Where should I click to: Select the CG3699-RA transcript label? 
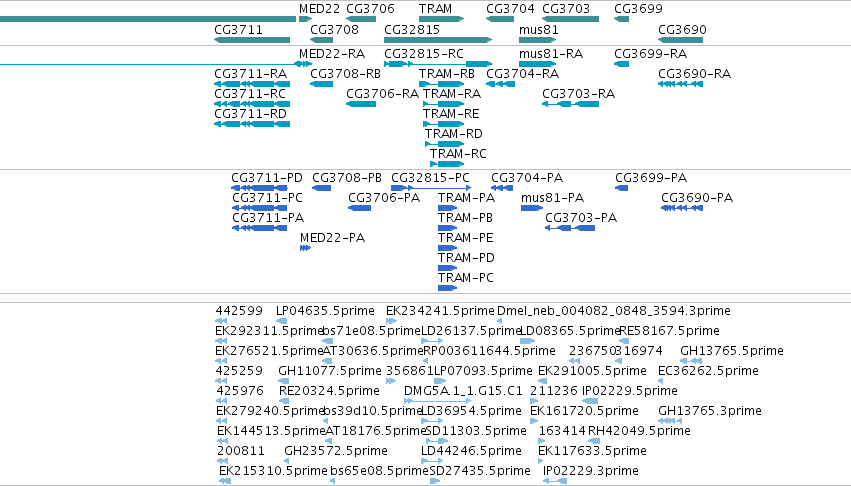tap(651, 54)
